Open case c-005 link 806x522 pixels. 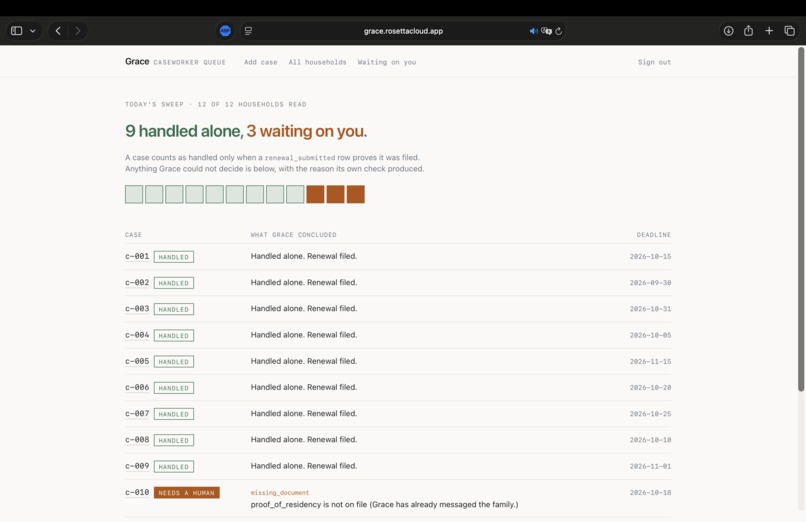point(137,361)
